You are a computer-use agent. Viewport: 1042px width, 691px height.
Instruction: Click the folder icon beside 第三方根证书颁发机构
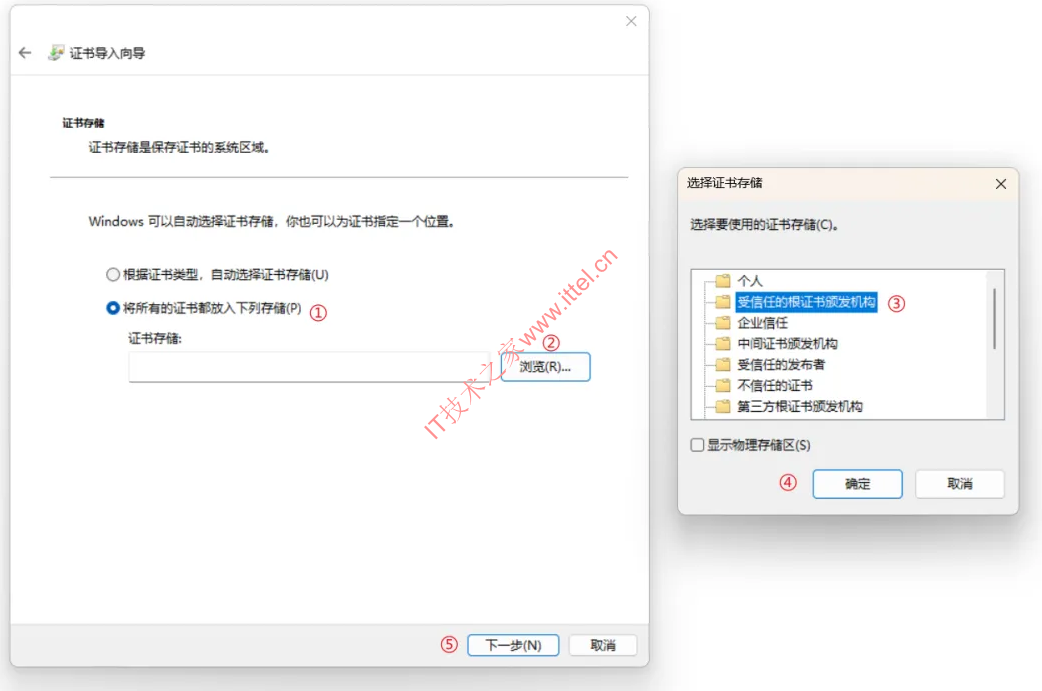(x=723, y=407)
